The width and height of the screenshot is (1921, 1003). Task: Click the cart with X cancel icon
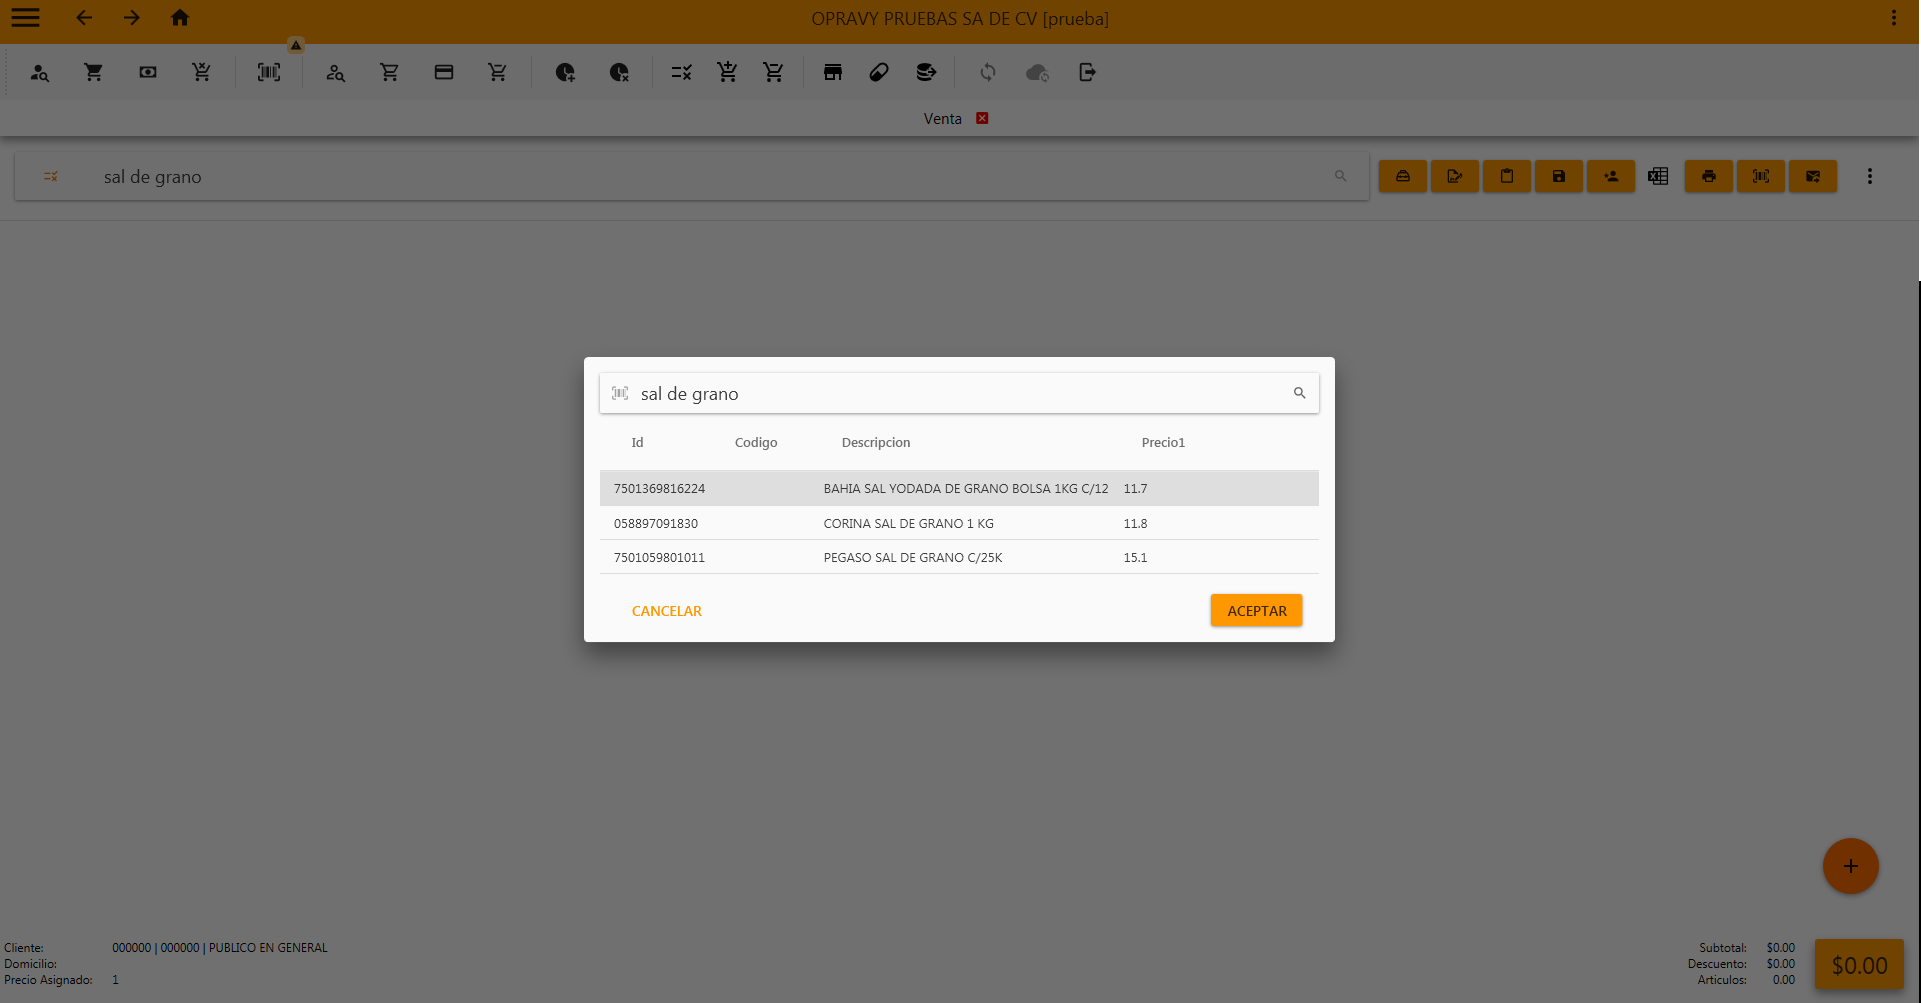[x=202, y=72]
